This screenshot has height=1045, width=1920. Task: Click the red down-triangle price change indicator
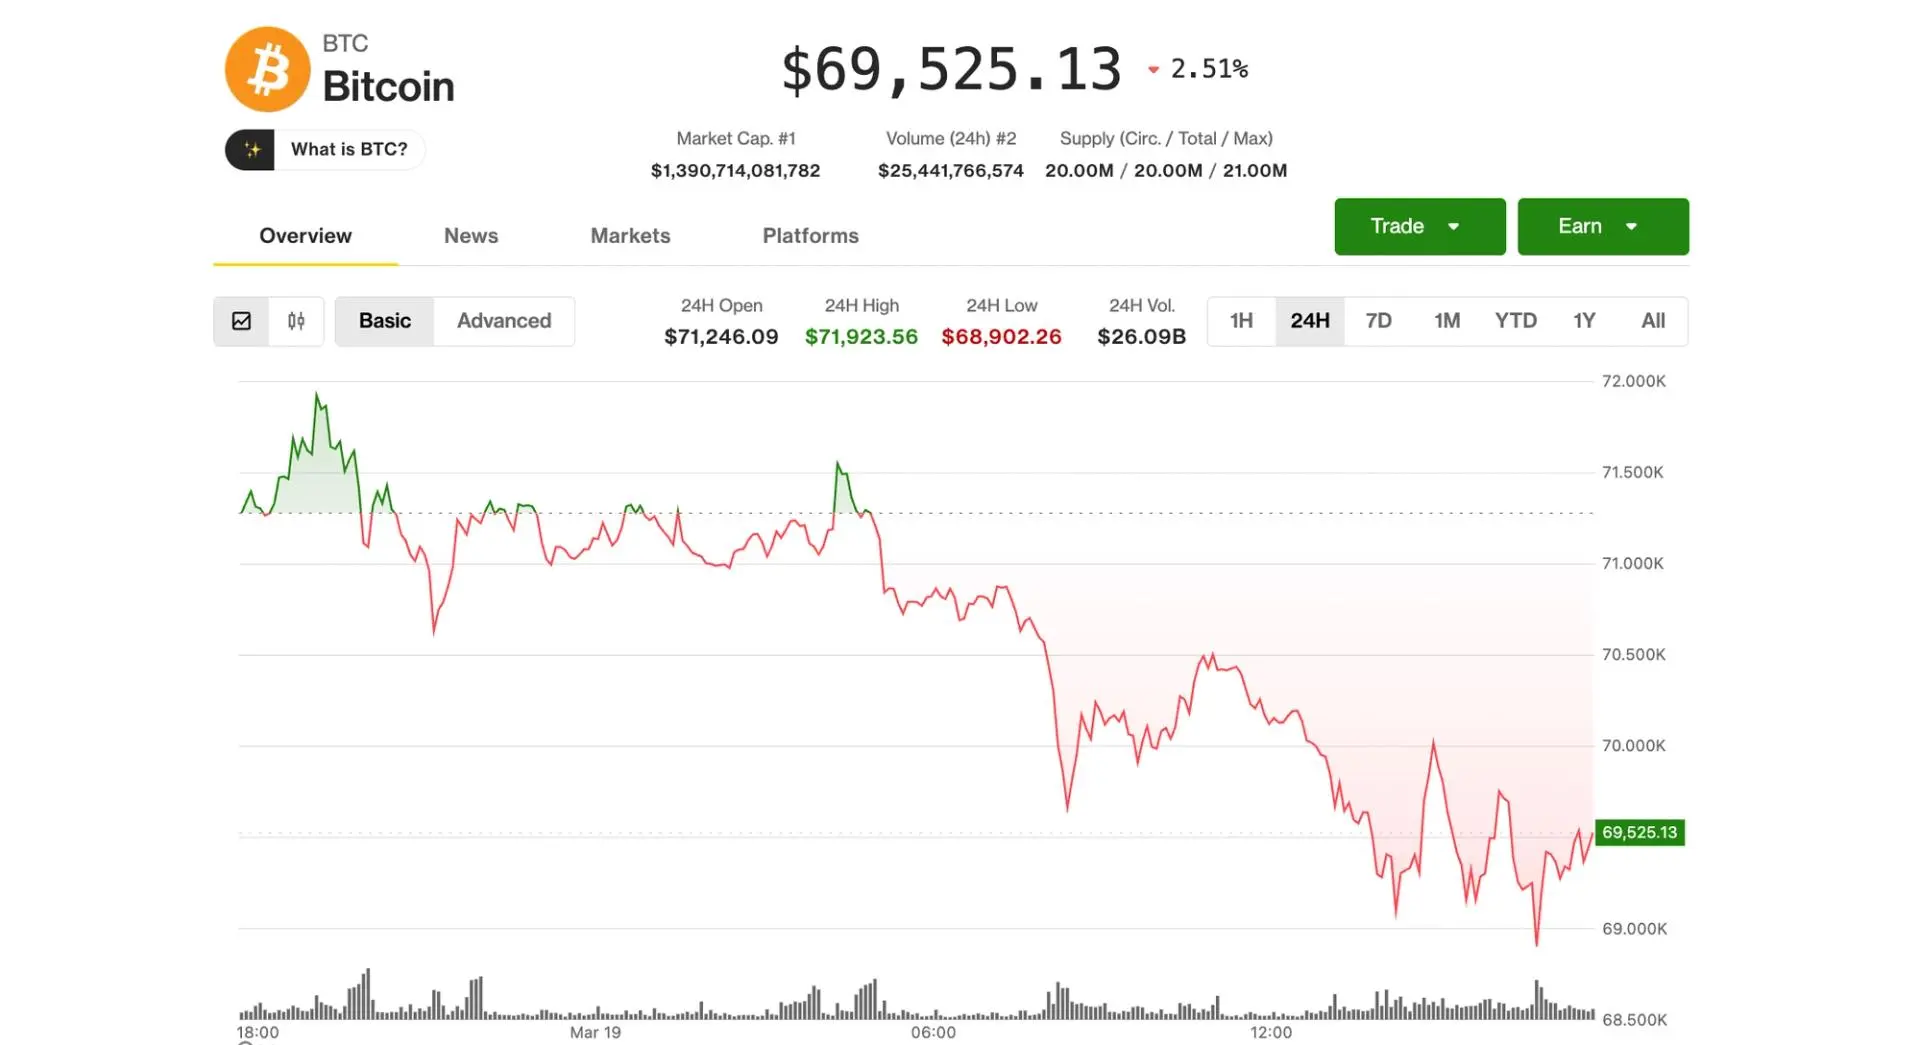click(x=1153, y=70)
